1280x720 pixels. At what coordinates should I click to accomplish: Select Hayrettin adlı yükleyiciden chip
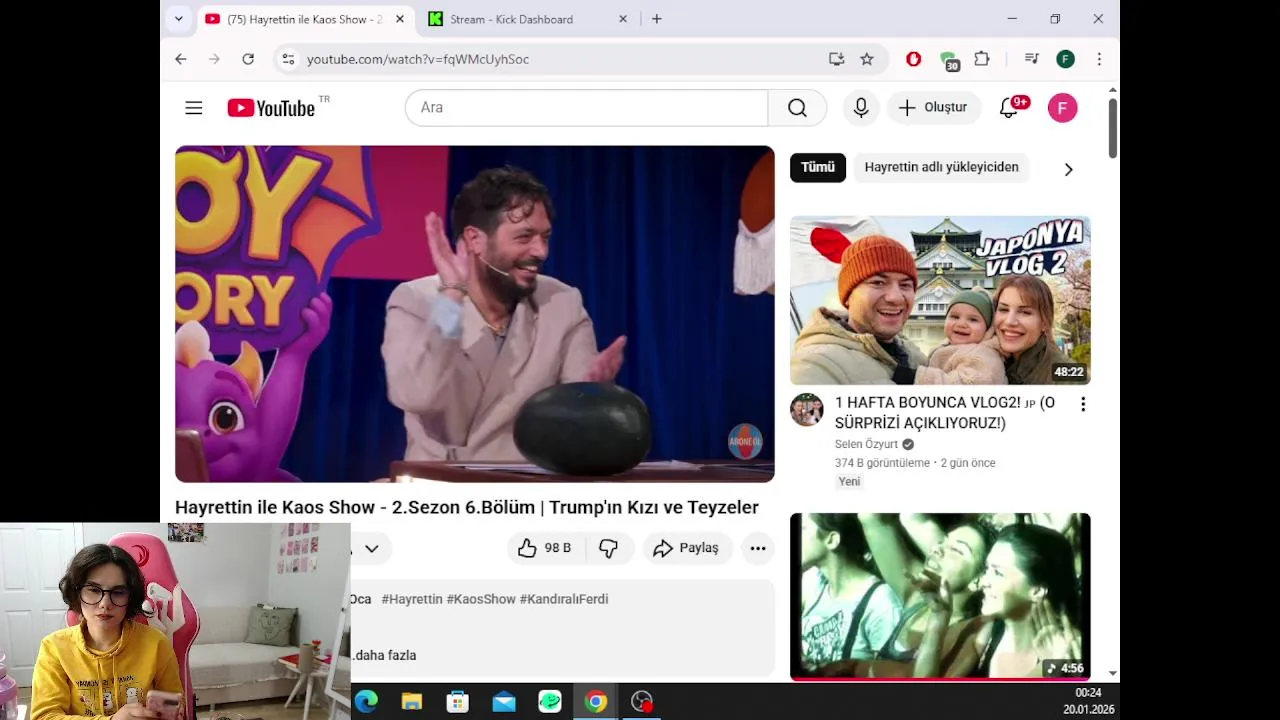tap(941, 167)
